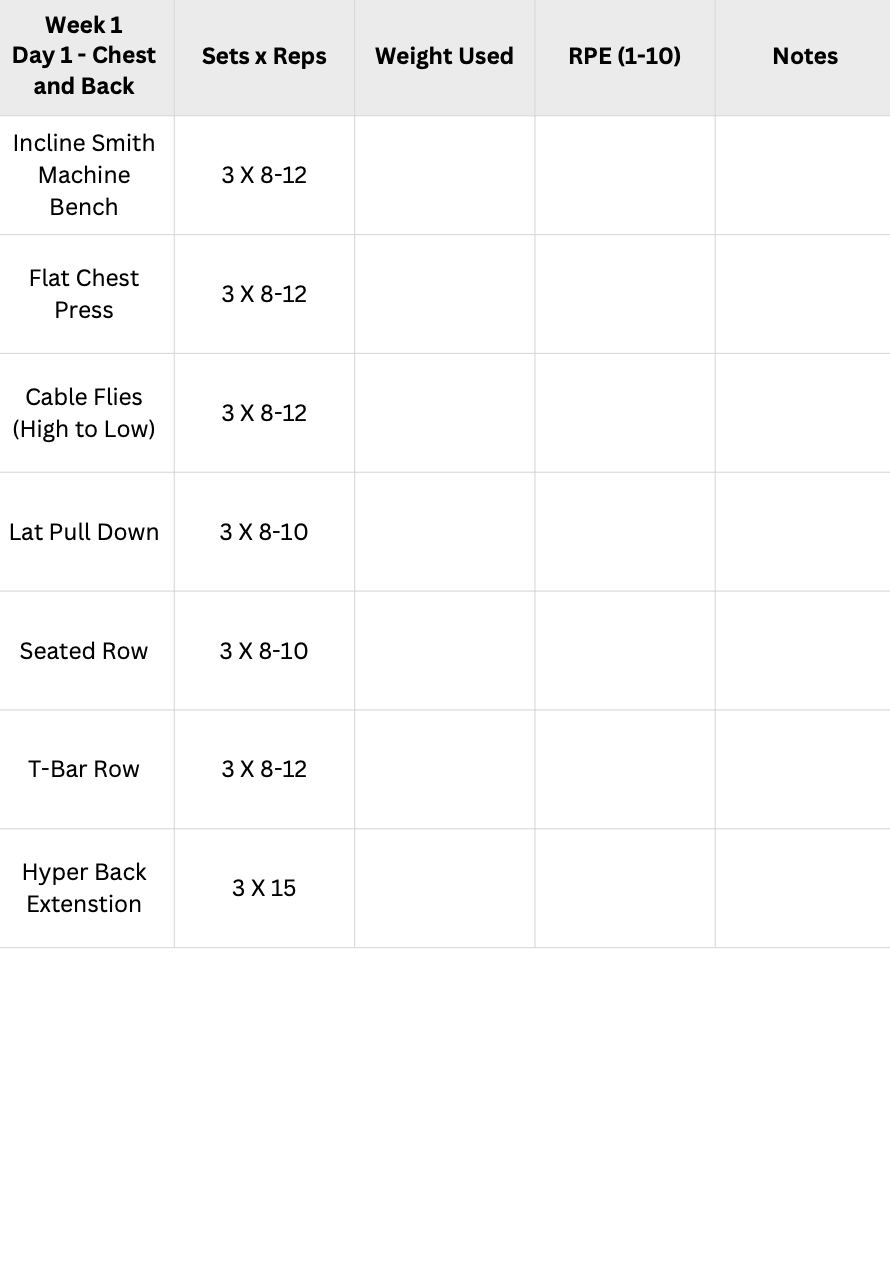Click RPE cell for T-Bar Row
This screenshot has height=1264, width=890.
point(624,769)
